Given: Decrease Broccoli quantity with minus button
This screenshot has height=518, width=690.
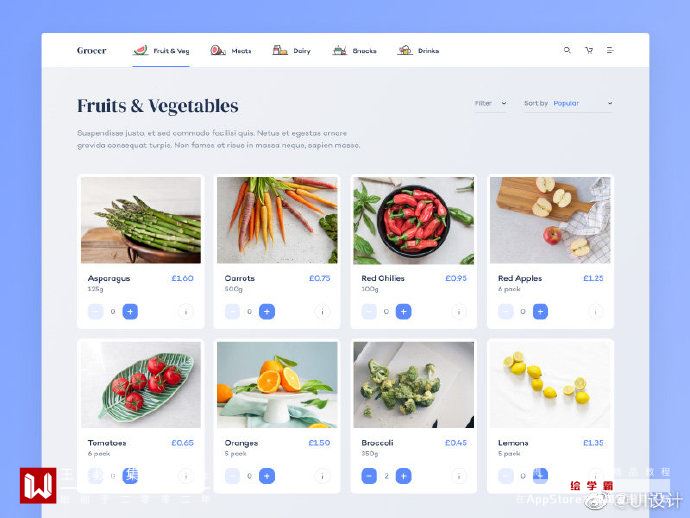Looking at the screenshot, I should click(369, 476).
